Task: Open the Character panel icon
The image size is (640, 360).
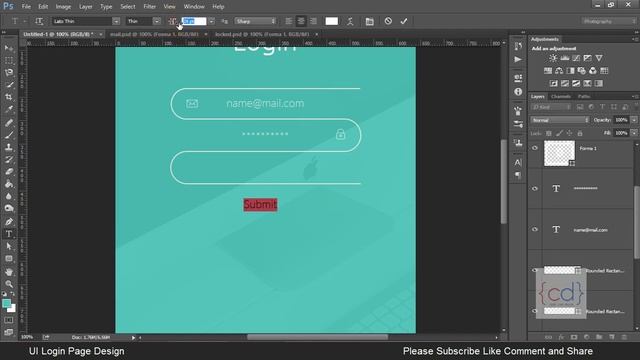Action: coord(518,162)
